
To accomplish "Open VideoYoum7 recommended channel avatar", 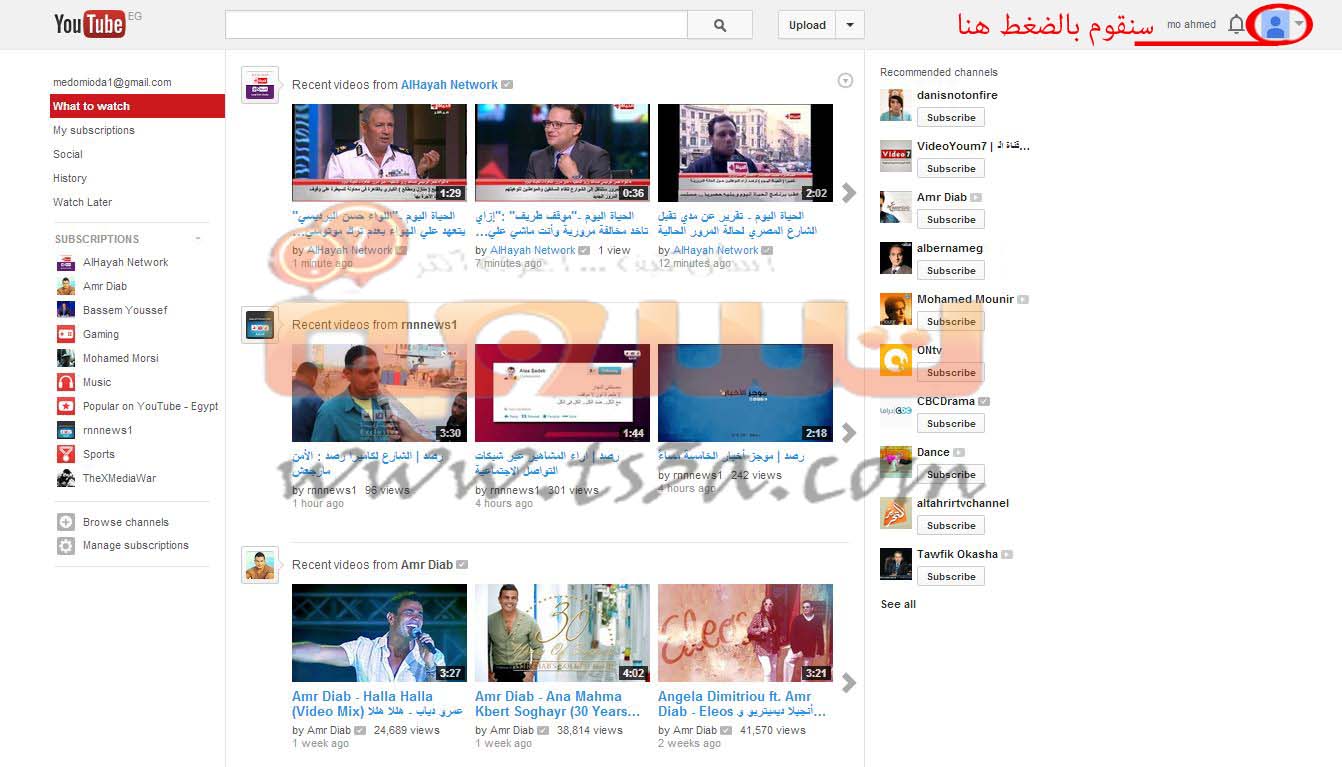I will pos(896,156).
